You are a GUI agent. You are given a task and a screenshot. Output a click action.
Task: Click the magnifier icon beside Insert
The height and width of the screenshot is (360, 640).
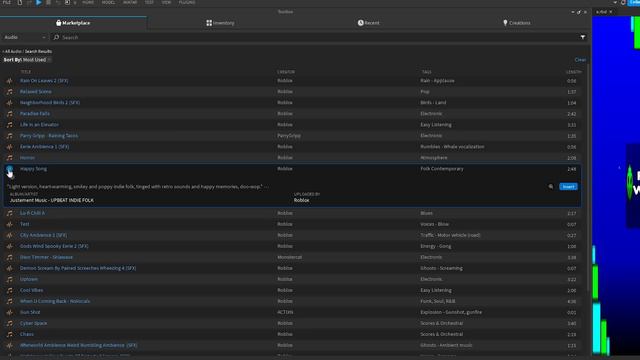(551, 187)
